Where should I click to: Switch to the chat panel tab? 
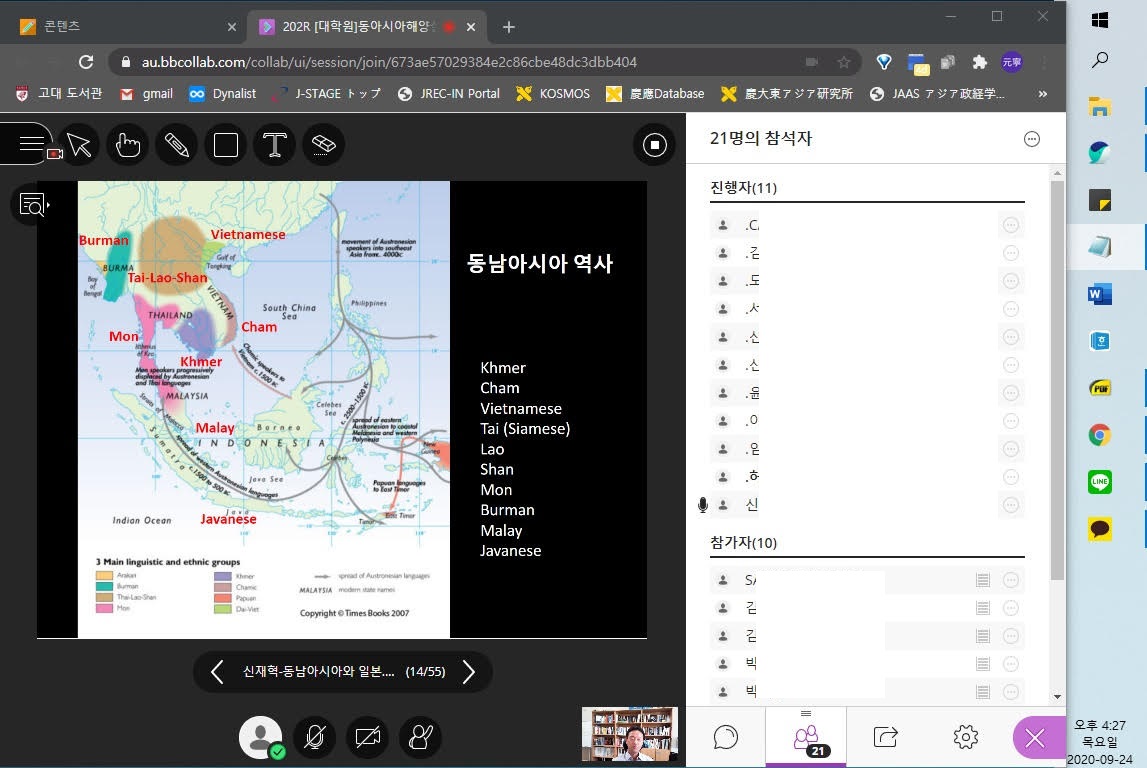click(726, 737)
